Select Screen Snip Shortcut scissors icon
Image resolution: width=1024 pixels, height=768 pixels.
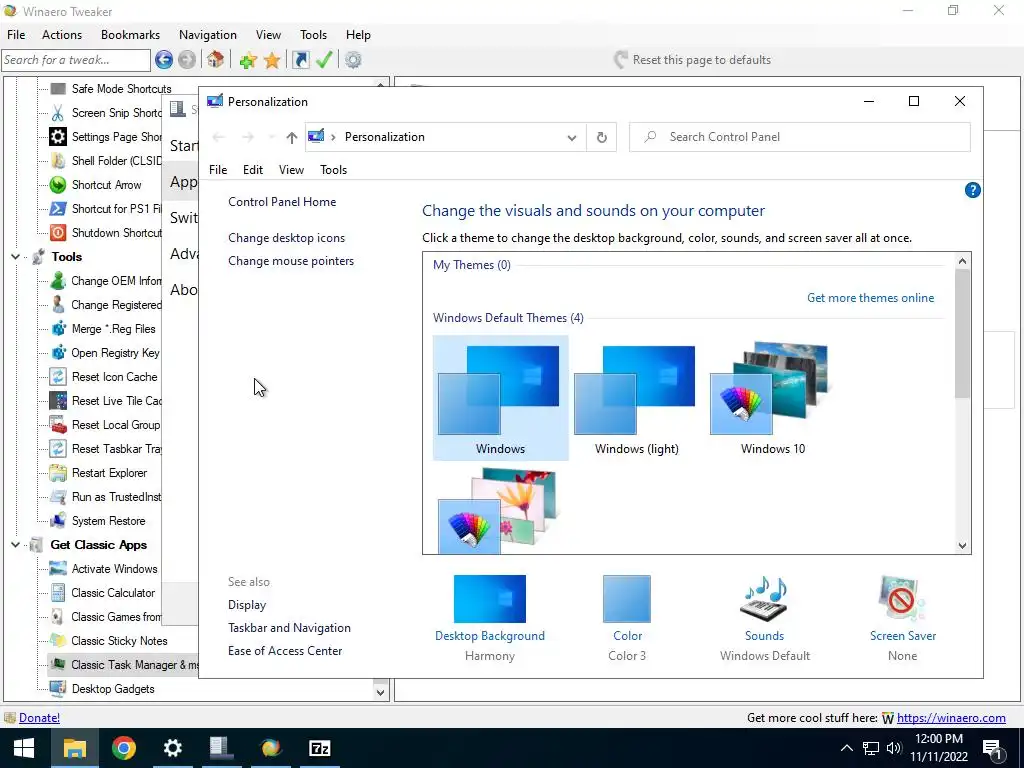(x=58, y=113)
